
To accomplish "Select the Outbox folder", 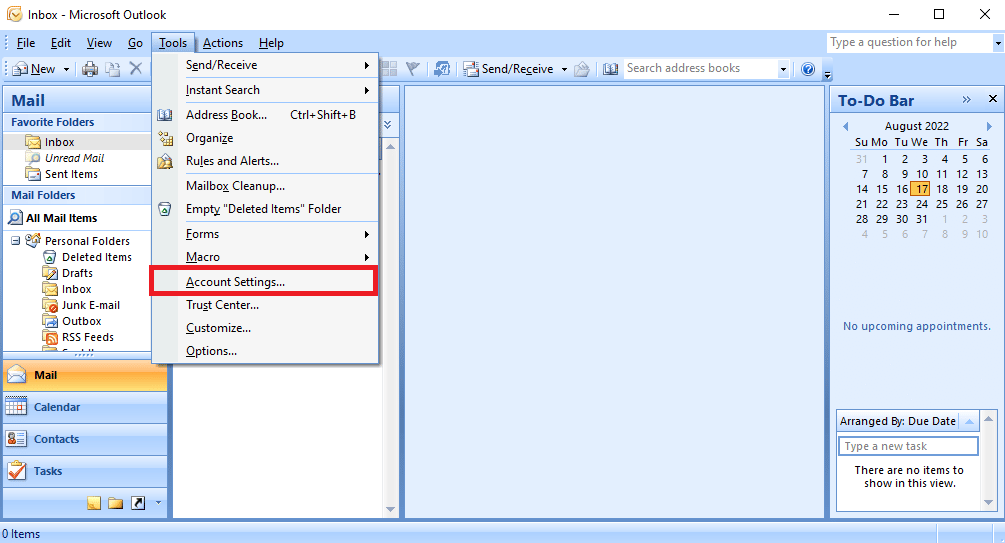I will click(x=81, y=321).
